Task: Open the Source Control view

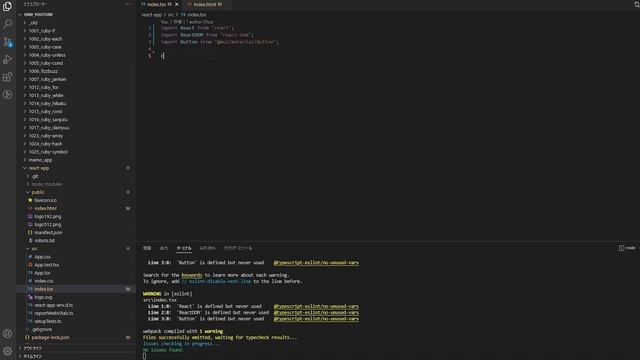Action: [x=7, y=42]
